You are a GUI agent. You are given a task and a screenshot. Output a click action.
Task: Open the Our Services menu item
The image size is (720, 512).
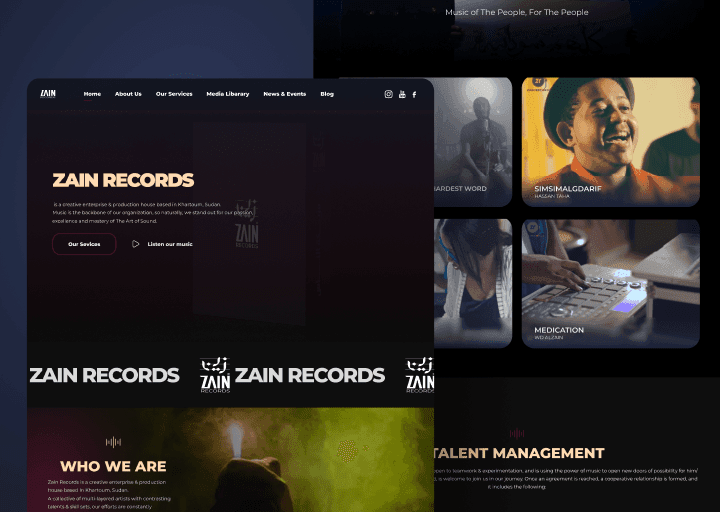click(x=174, y=94)
